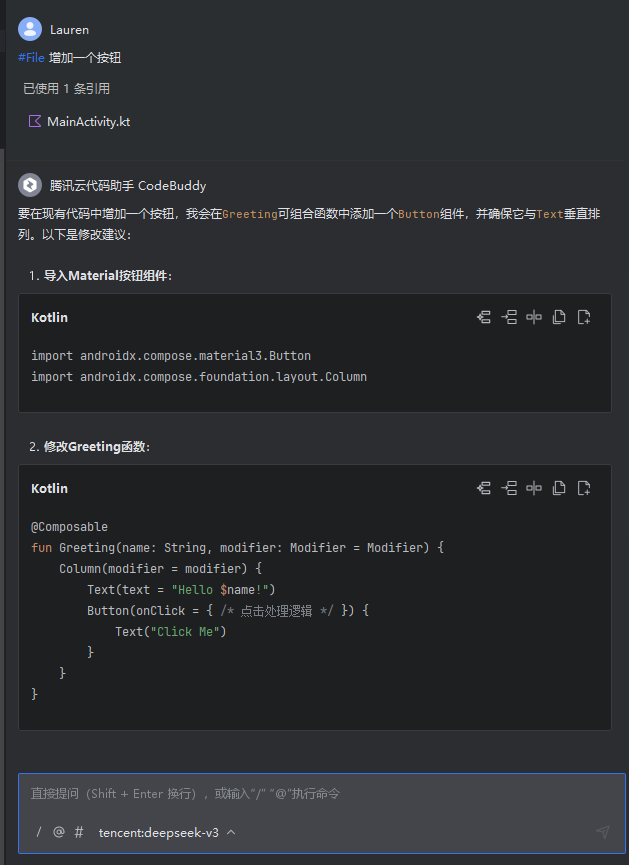Expand the 已使用 1 条引用 references section
Viewport: 629px width, 865px height.
coord(66,88)
